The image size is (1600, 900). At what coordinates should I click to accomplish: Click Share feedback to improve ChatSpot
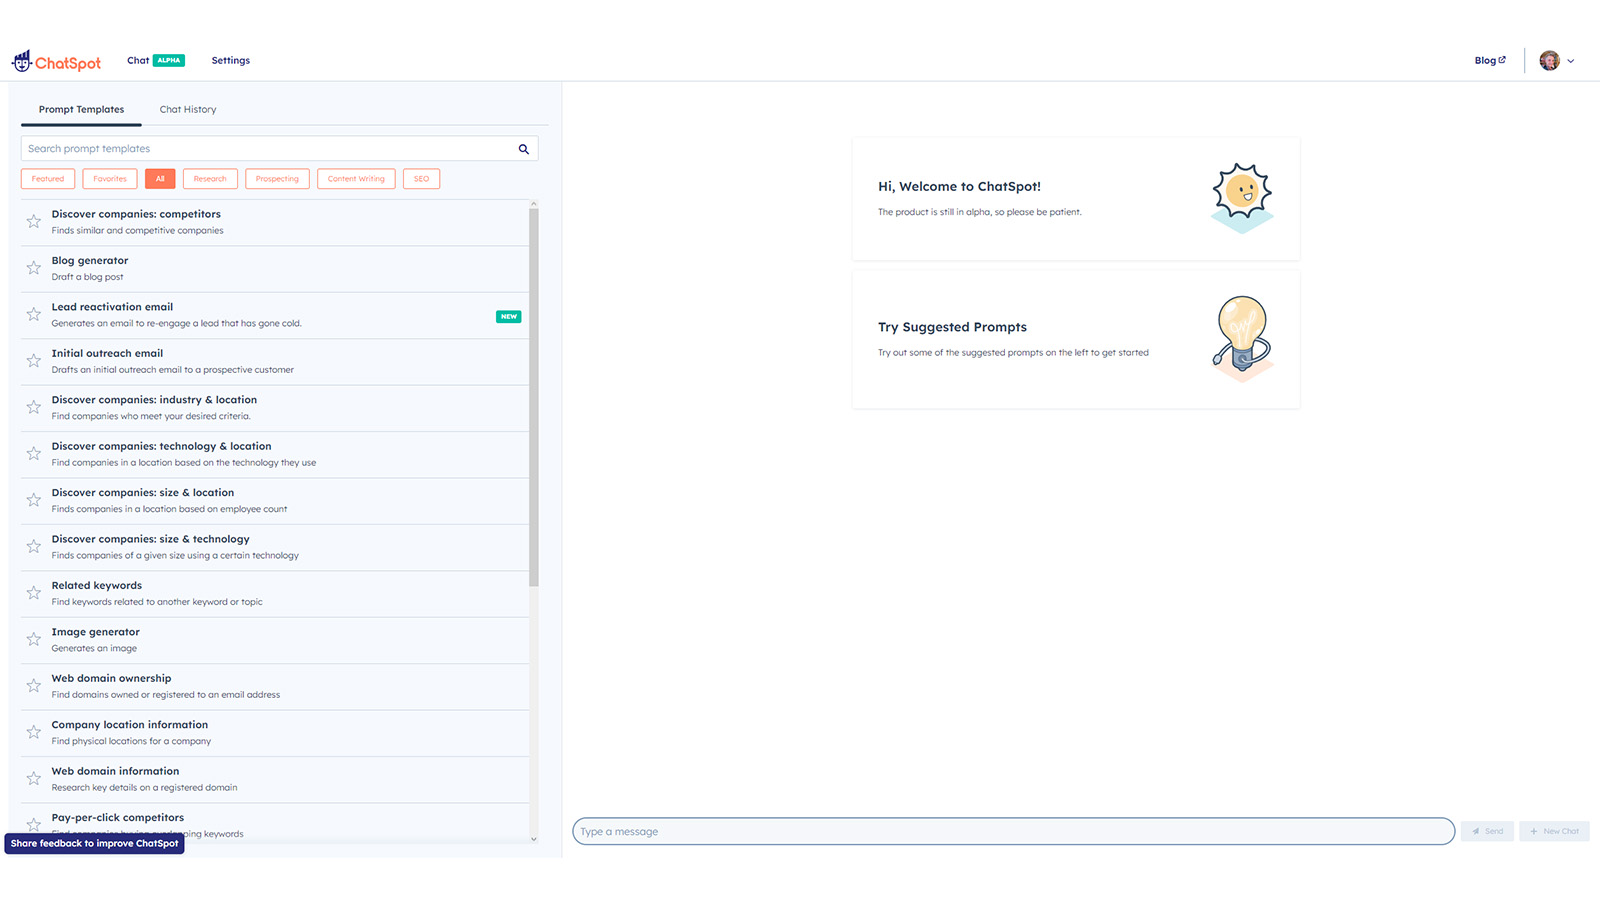(x=95, y=844)
